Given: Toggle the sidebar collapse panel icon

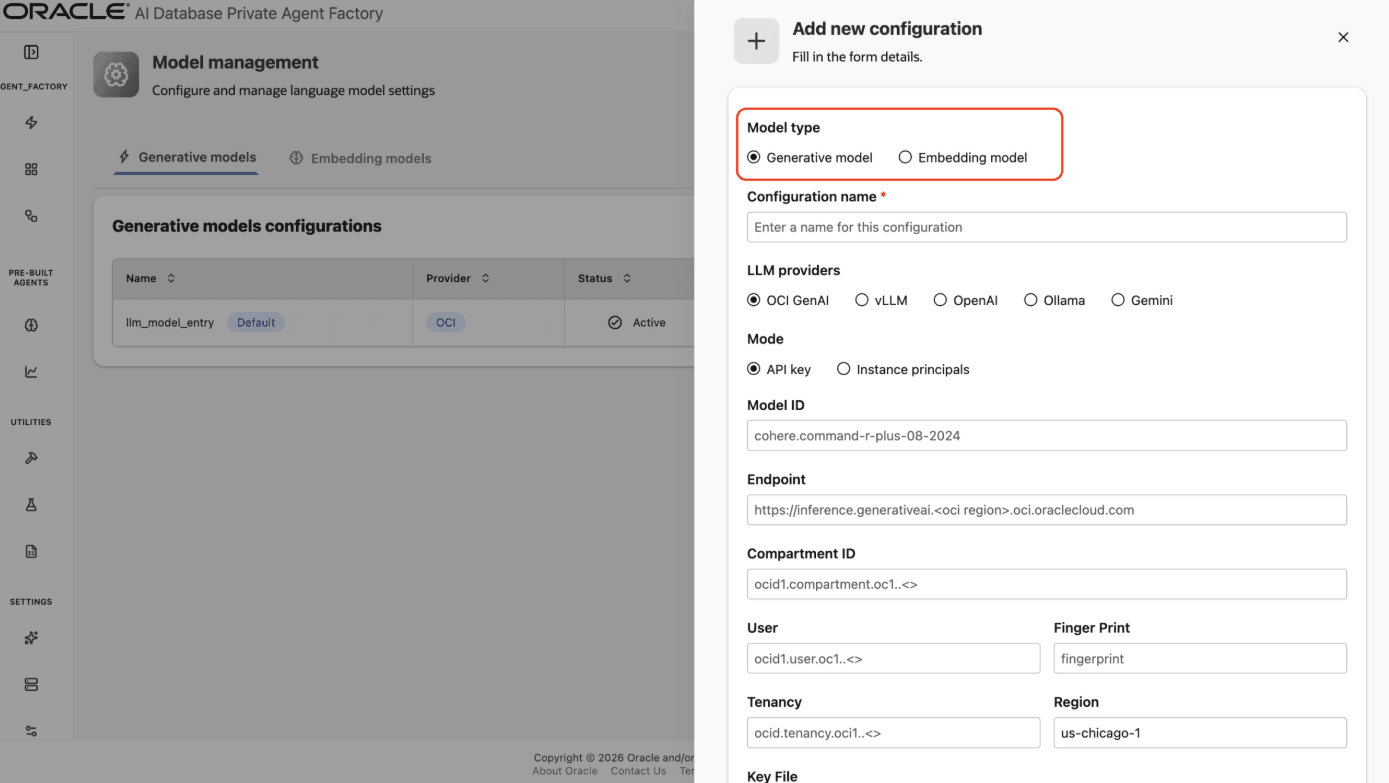Looking at the screenshot, I should pos(31,52).
